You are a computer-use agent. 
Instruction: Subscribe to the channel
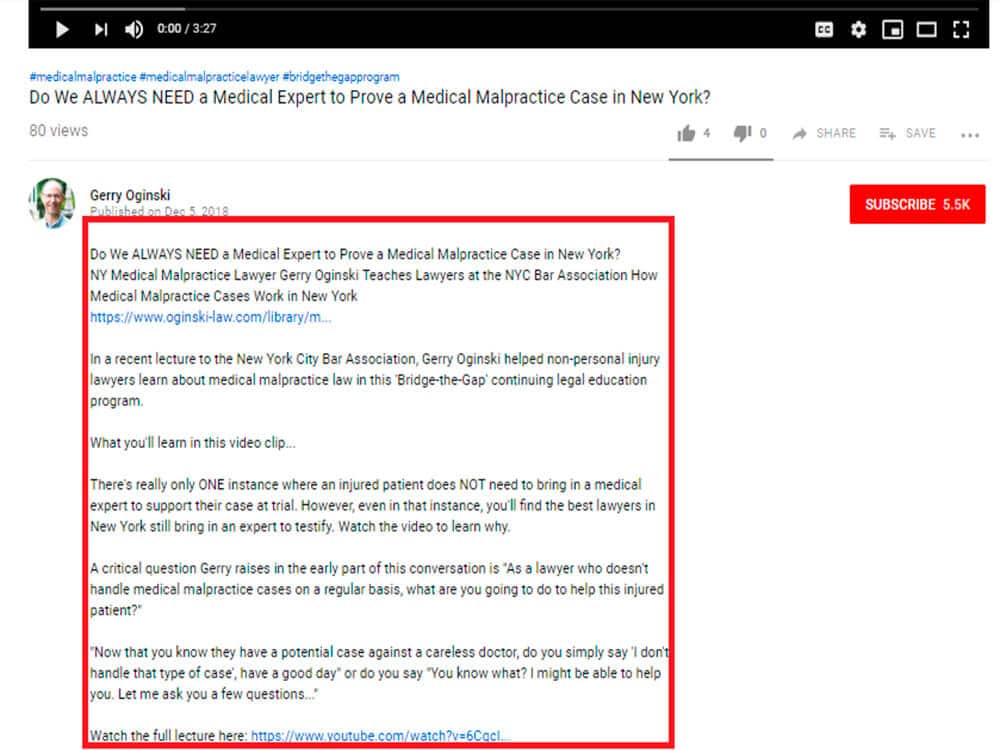pos(917,205)
